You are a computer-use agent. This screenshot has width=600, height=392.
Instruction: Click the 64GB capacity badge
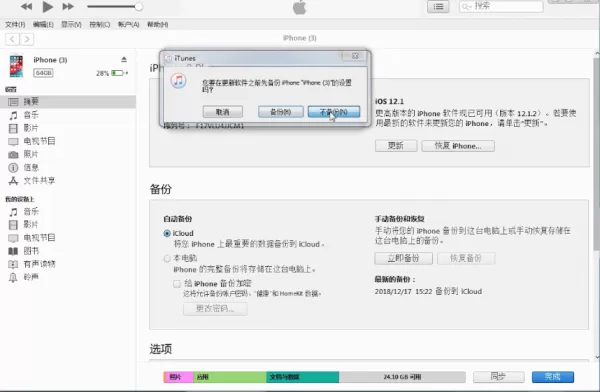pyautogui.click(x=43, y=73)
